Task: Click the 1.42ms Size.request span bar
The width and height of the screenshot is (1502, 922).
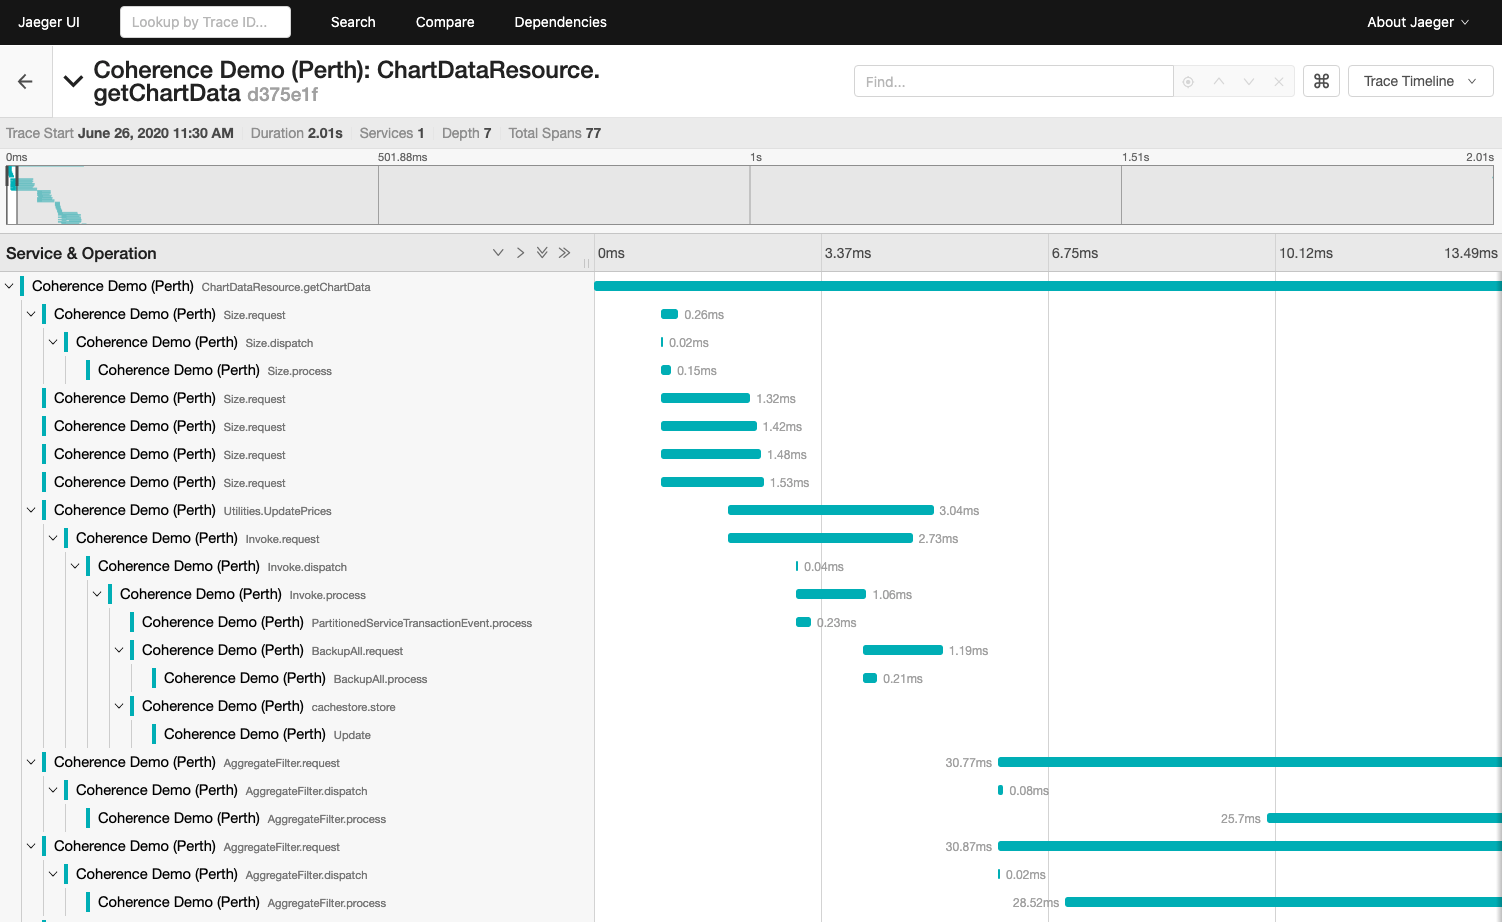Action: coord(709,426)
